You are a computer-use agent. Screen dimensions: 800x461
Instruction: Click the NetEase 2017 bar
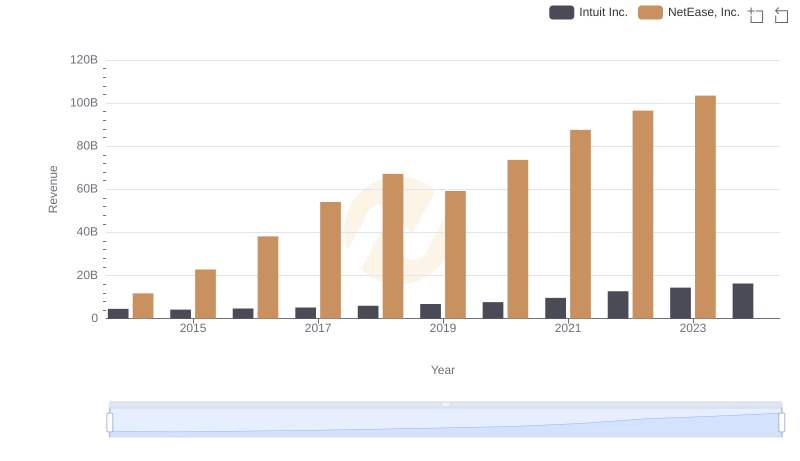click(x=331, y=260)
